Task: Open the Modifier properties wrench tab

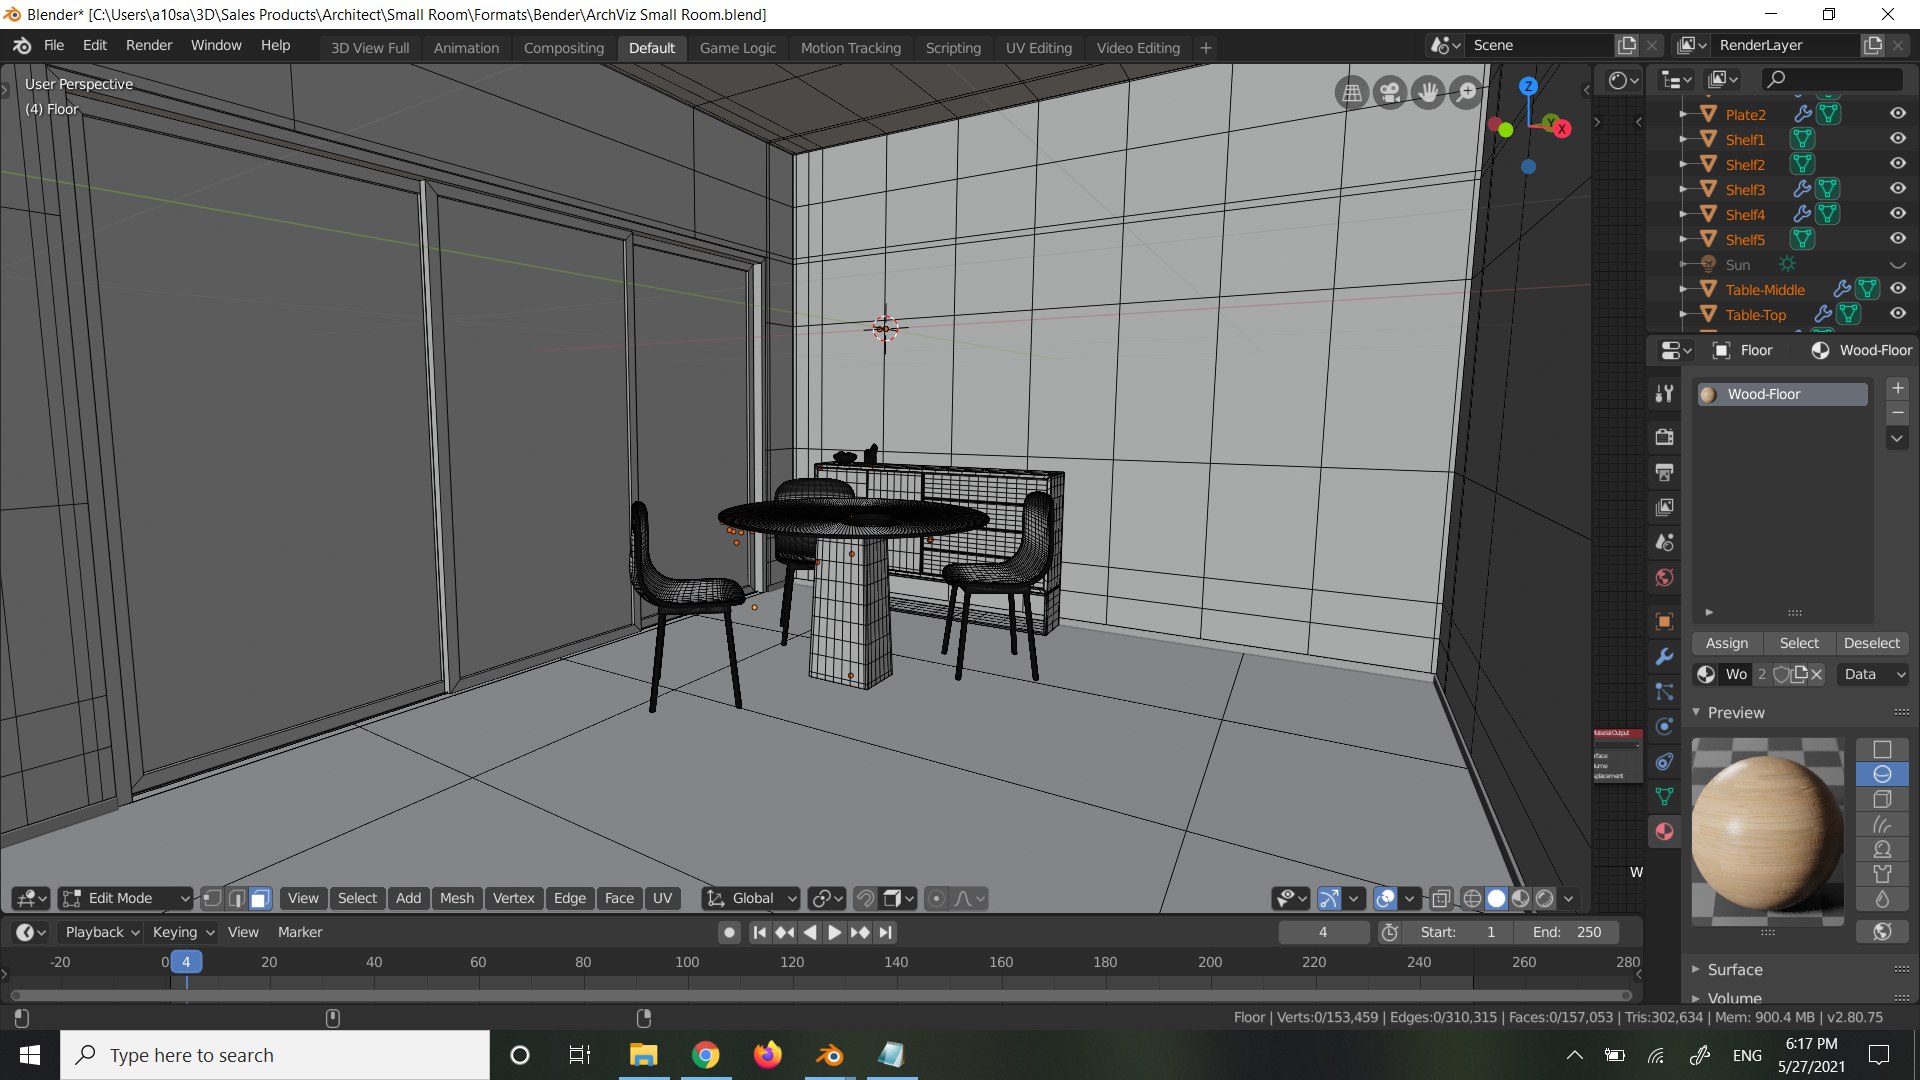Action: coord(1664,657)
